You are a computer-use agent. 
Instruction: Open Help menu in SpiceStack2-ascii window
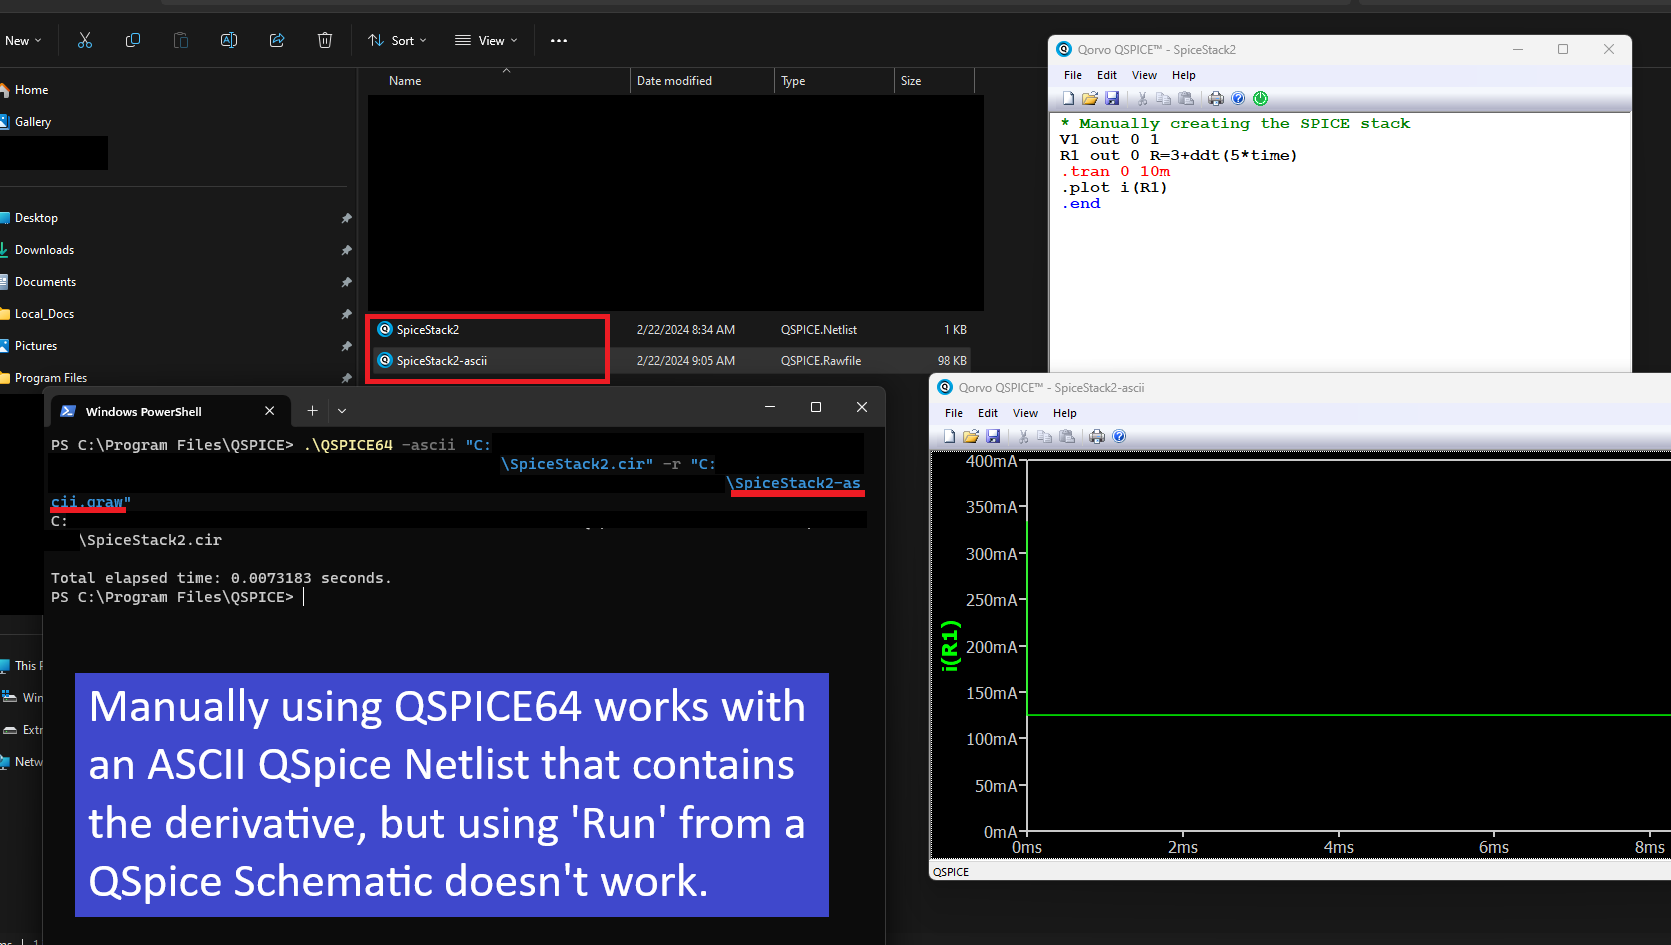point(1065,413)
